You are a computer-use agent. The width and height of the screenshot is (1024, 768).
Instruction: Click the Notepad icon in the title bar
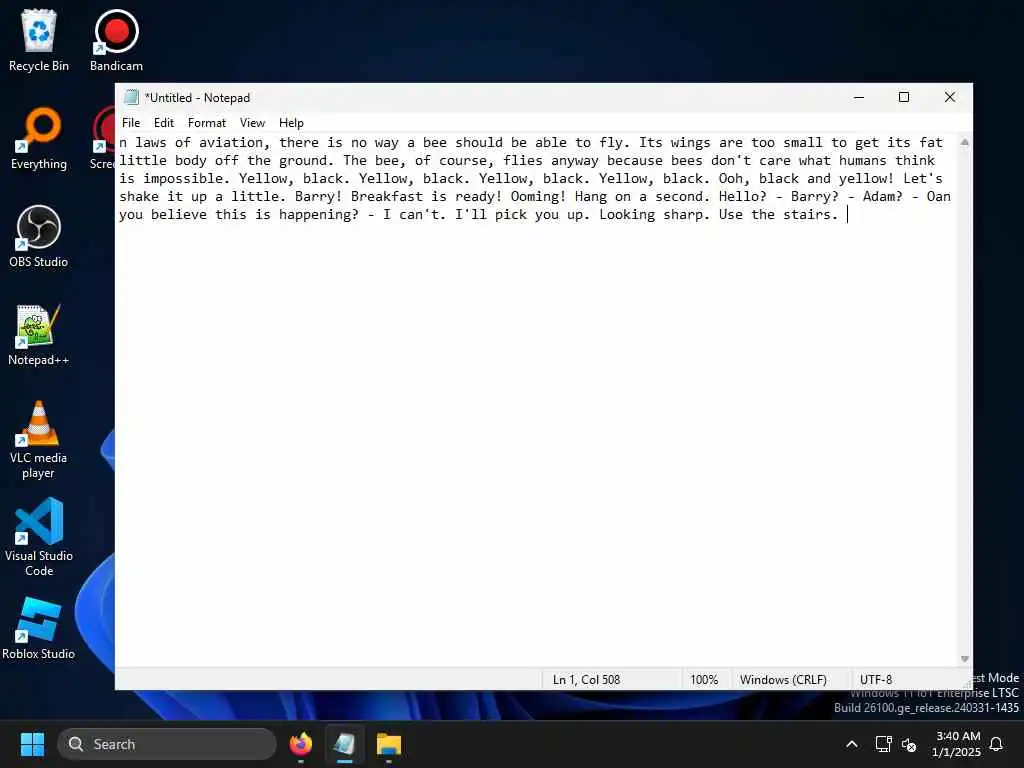click(131, 97)
